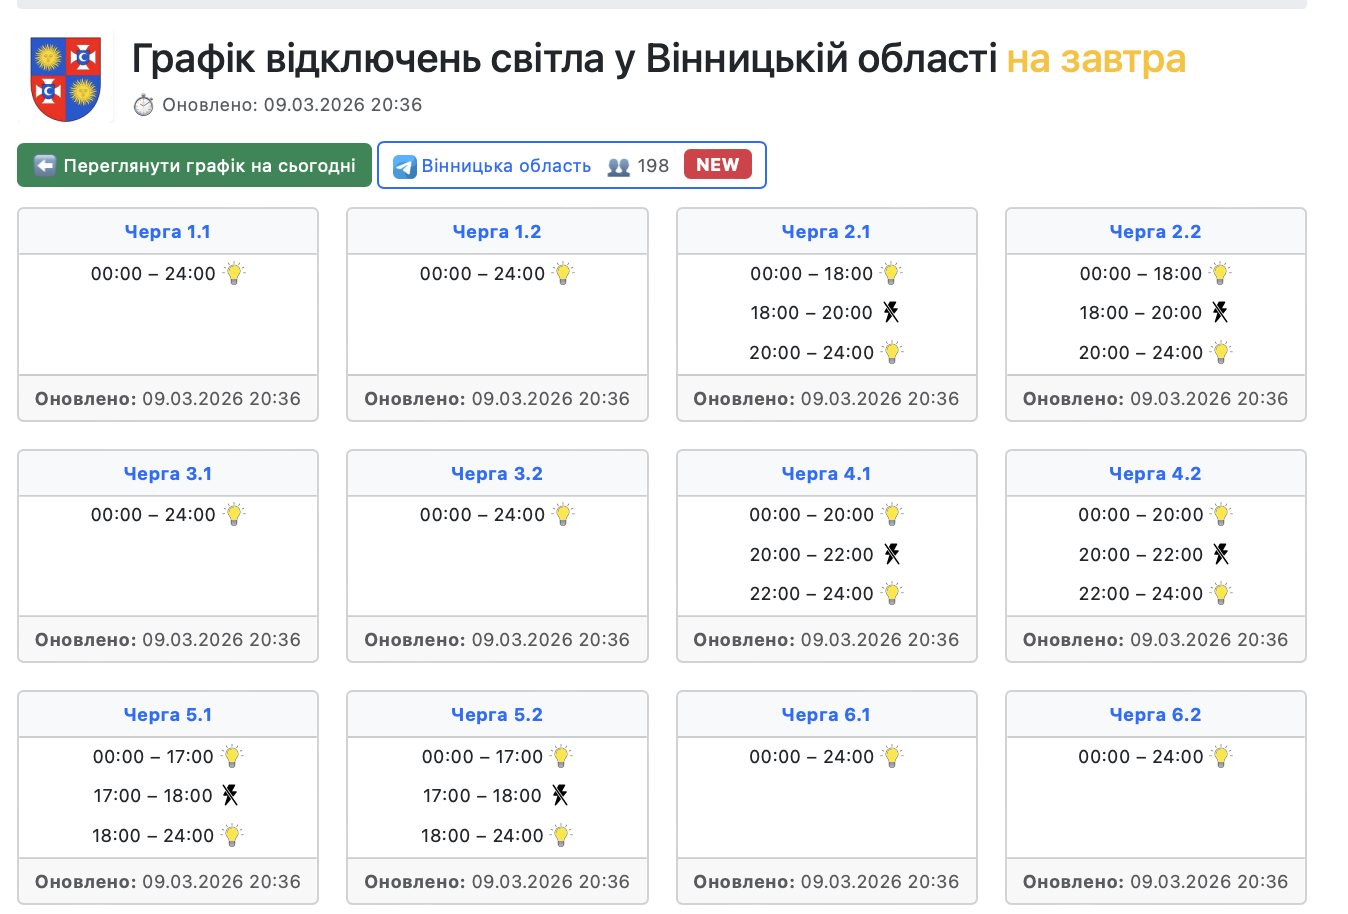Image resolution: width=1348 pixels, height=914 pixels.
Task: Click the Vinnytsia region coat of arms logo
Action: [66, 79]
